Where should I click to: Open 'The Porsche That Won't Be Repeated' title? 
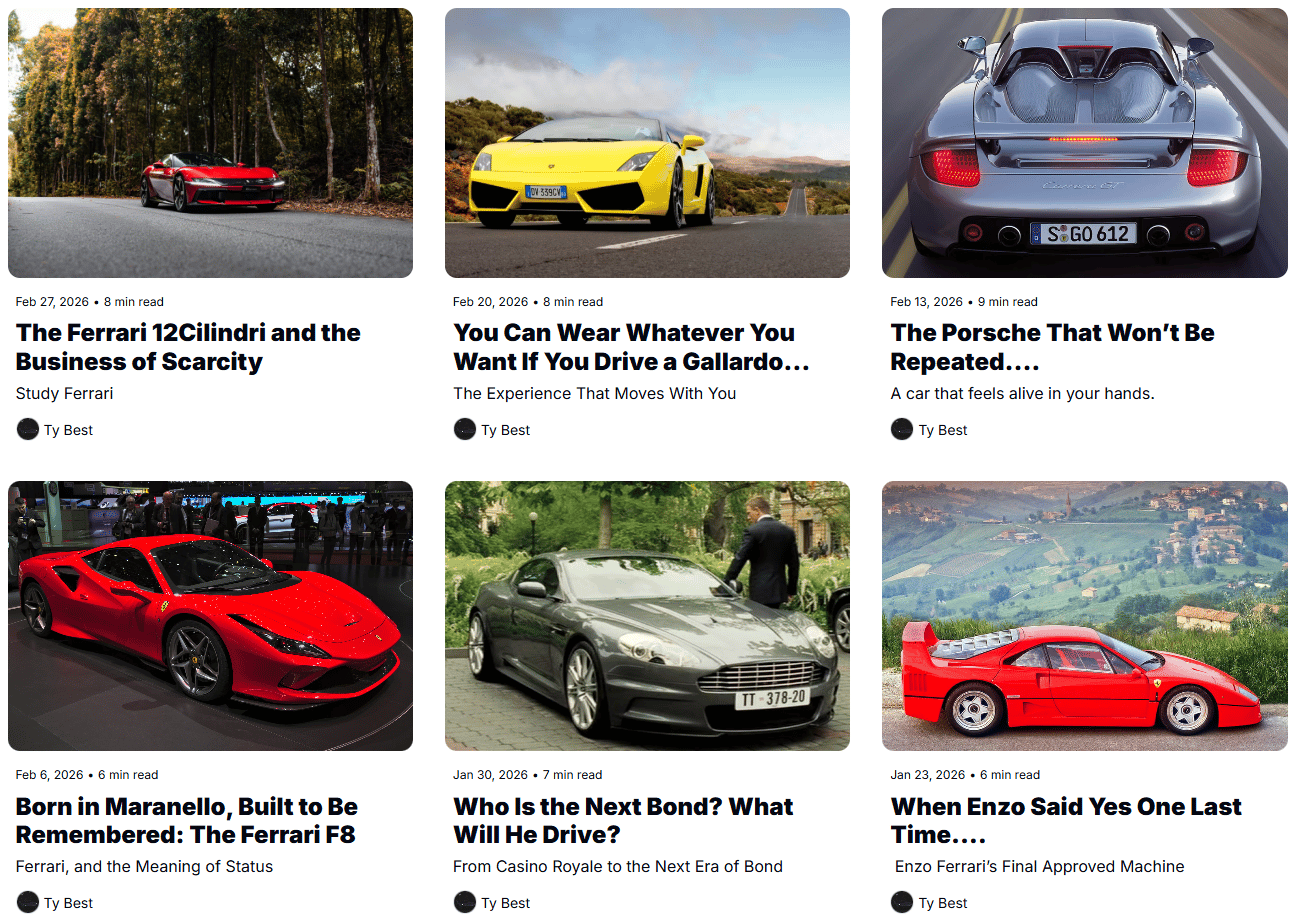tap(1052, 347)
